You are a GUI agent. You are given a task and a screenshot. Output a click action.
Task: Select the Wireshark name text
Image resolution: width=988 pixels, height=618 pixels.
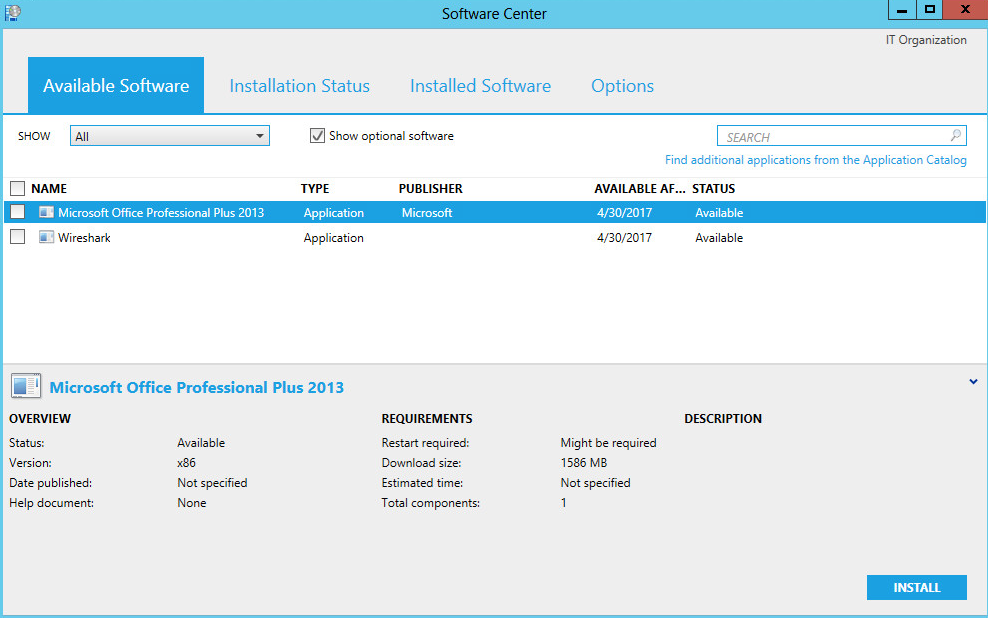coord(84,237)
